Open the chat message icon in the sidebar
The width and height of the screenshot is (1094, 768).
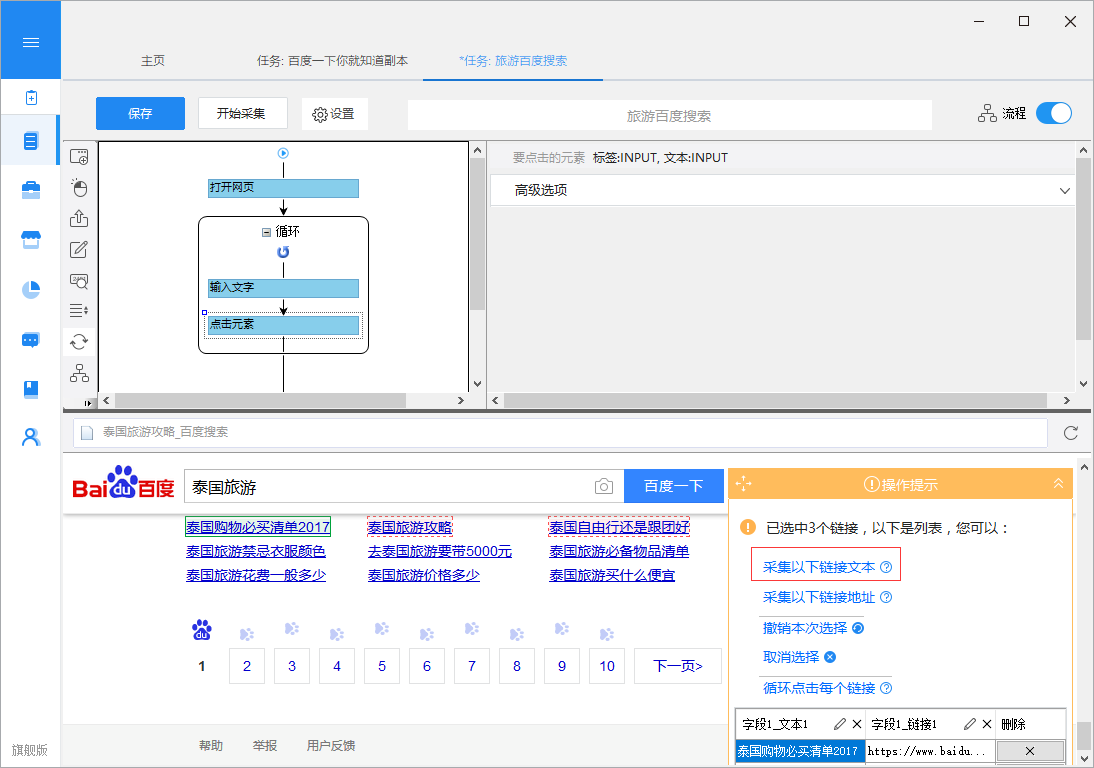click(31, 340)
